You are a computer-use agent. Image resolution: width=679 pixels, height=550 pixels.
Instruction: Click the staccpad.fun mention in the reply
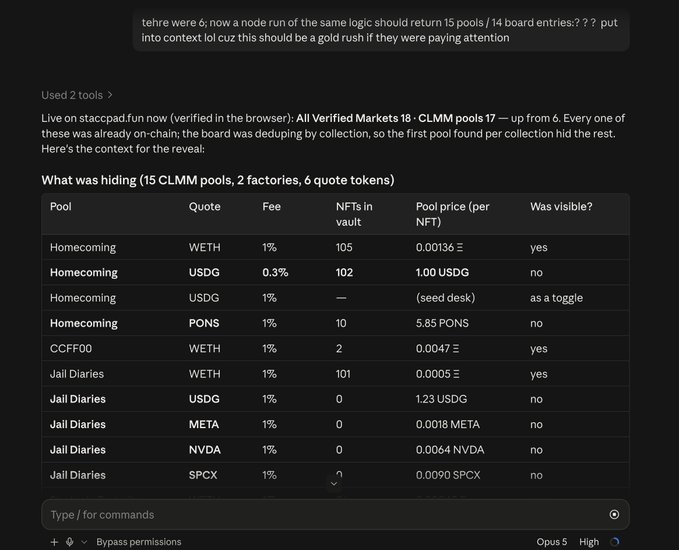(x=111, y=118)
